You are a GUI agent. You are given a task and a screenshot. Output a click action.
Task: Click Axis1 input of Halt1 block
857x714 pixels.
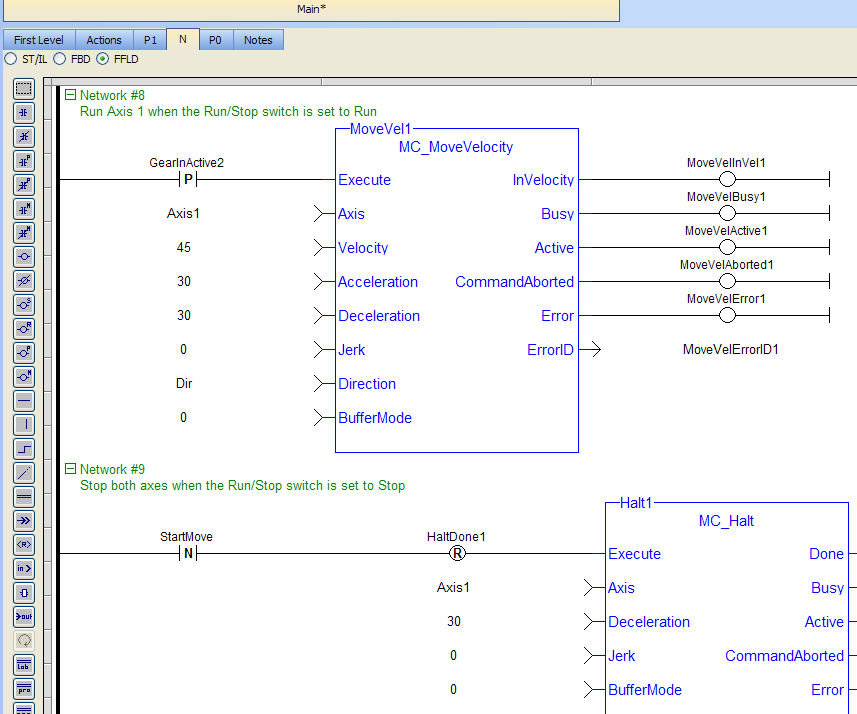click(x=453, y=587)
